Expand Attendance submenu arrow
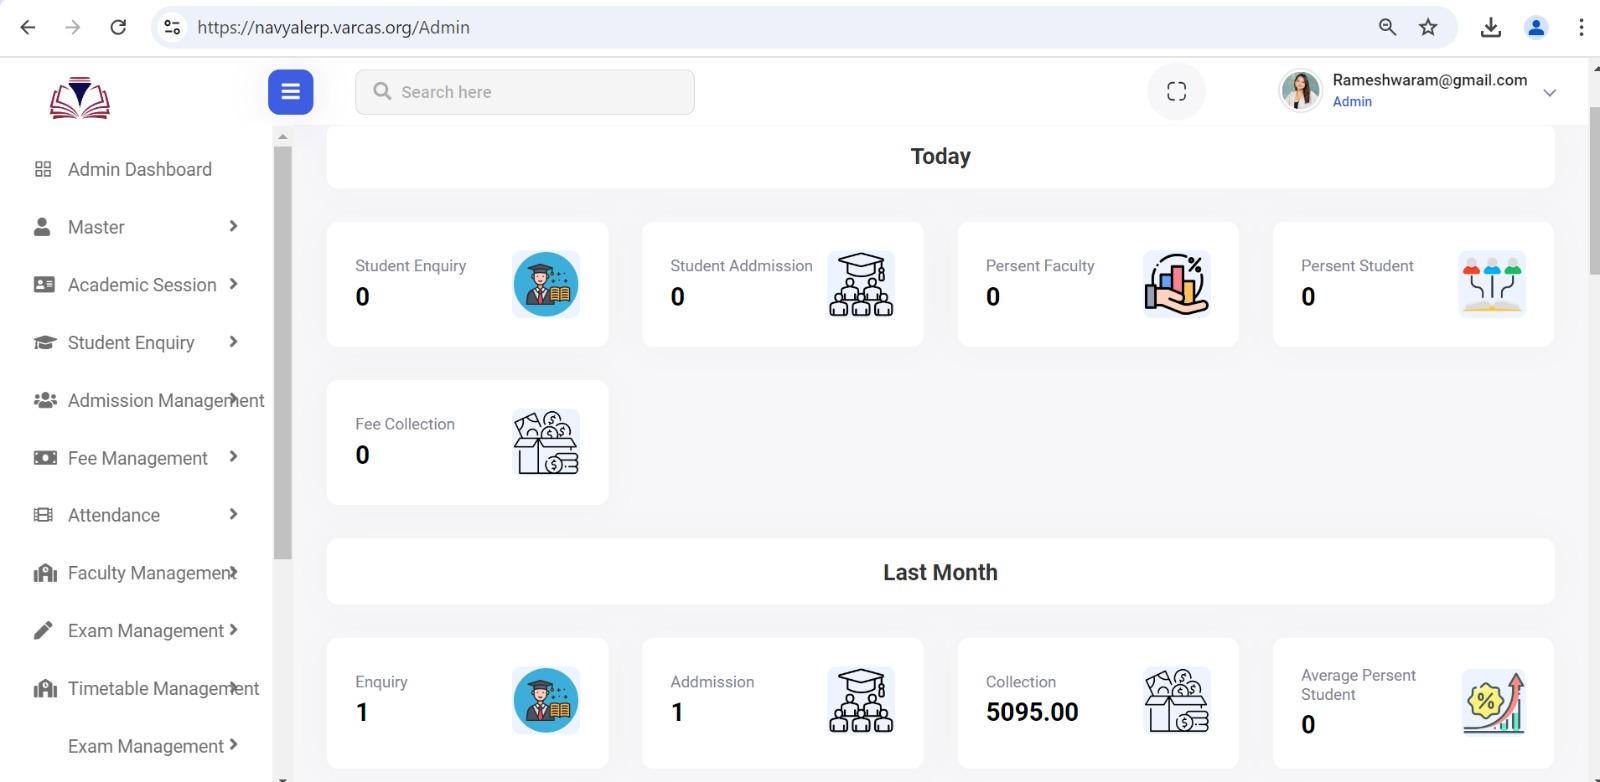 click(233, 514)
